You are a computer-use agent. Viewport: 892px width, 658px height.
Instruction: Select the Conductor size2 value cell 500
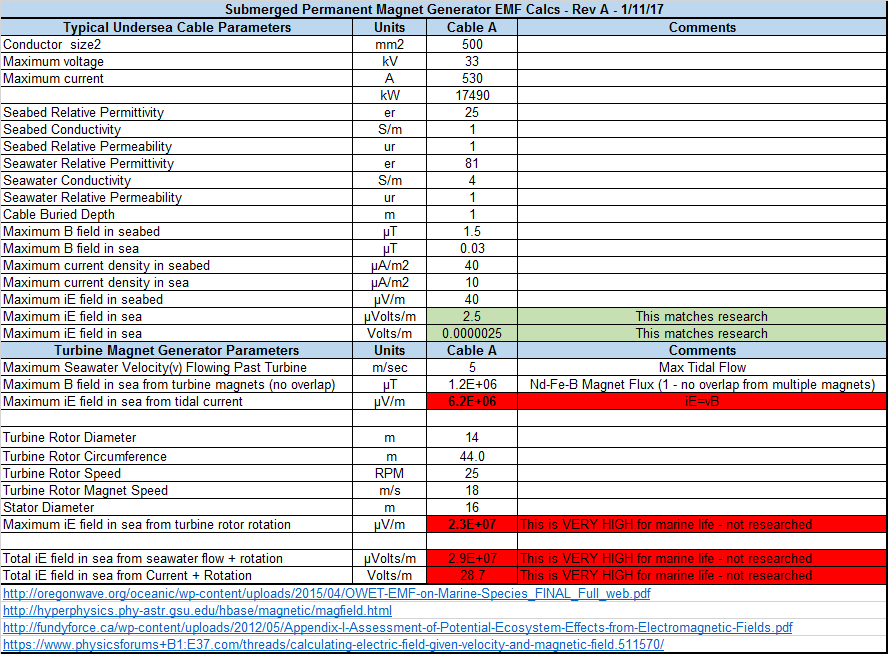click(x=472, y=44)
